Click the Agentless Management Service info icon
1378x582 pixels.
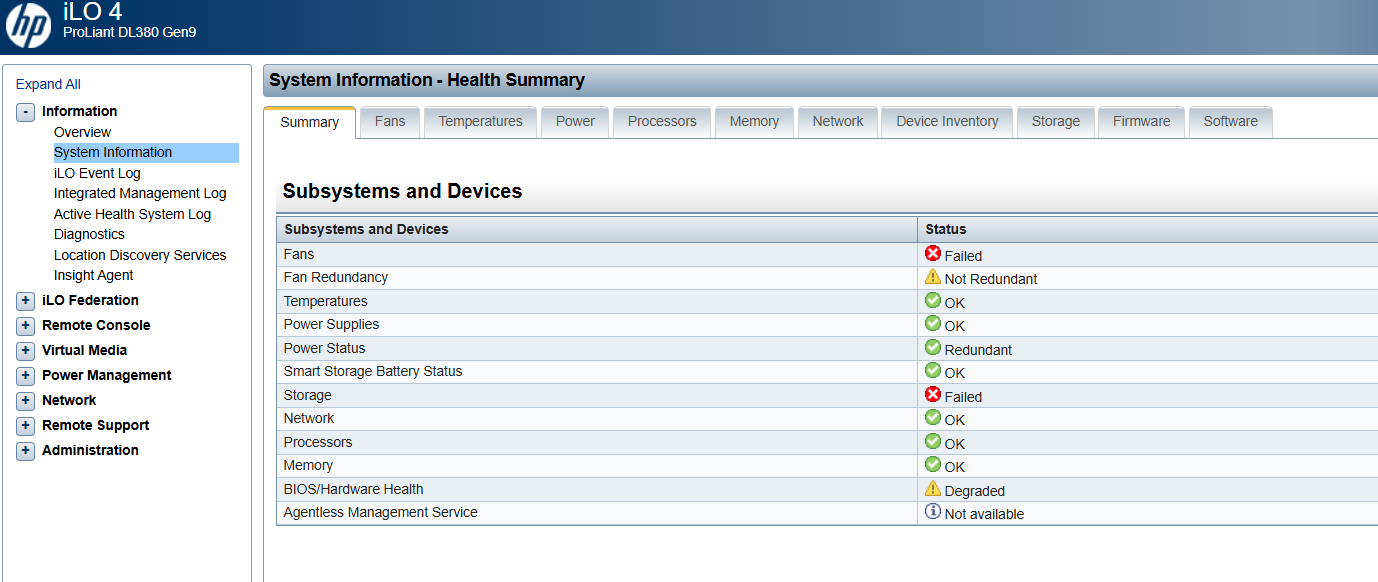pyautogui.click(x=933, y=512)
